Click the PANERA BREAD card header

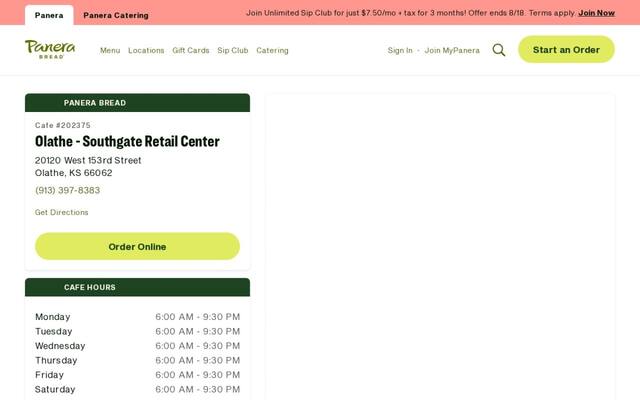tap(137, 103)
